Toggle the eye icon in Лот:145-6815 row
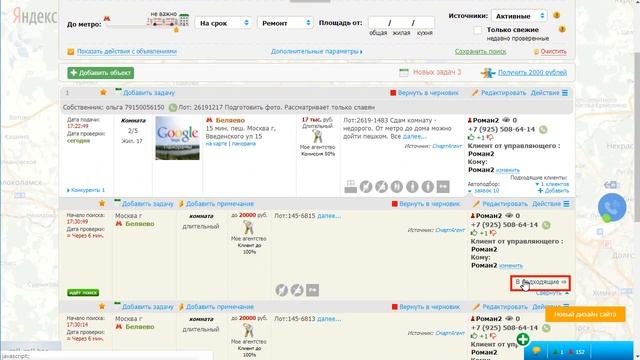The height and width of the screenshot is (360, 640). click(x=509, y=216)
